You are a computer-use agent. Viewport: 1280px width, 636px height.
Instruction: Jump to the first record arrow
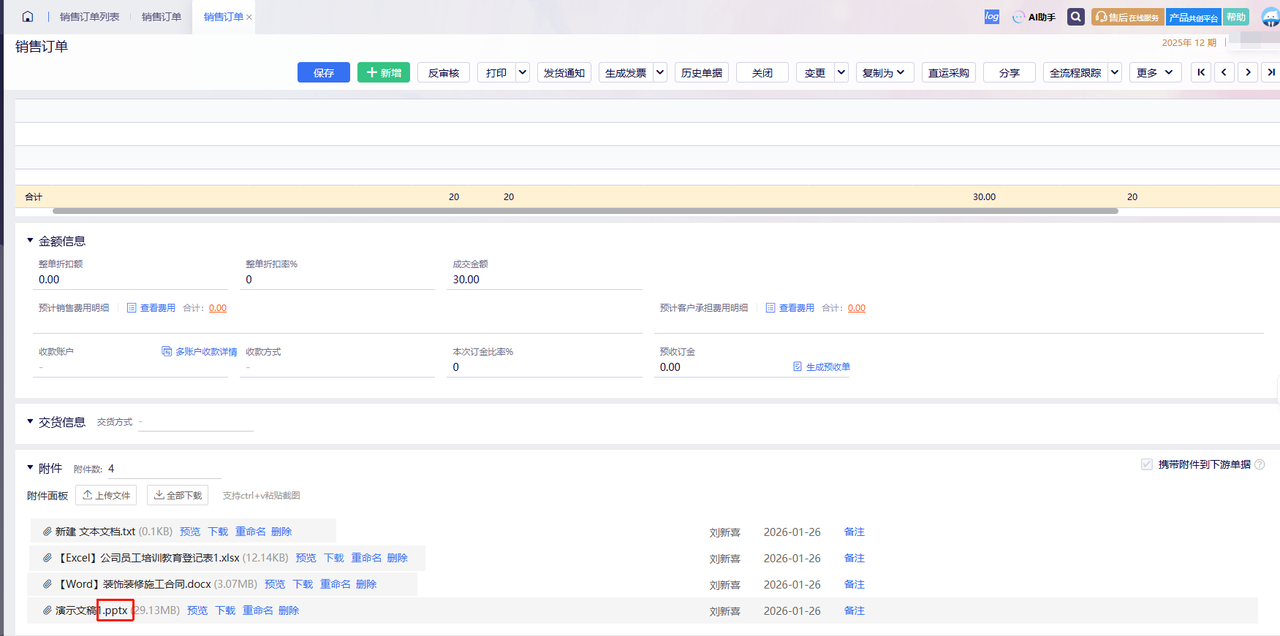[x=1201, y=72]
